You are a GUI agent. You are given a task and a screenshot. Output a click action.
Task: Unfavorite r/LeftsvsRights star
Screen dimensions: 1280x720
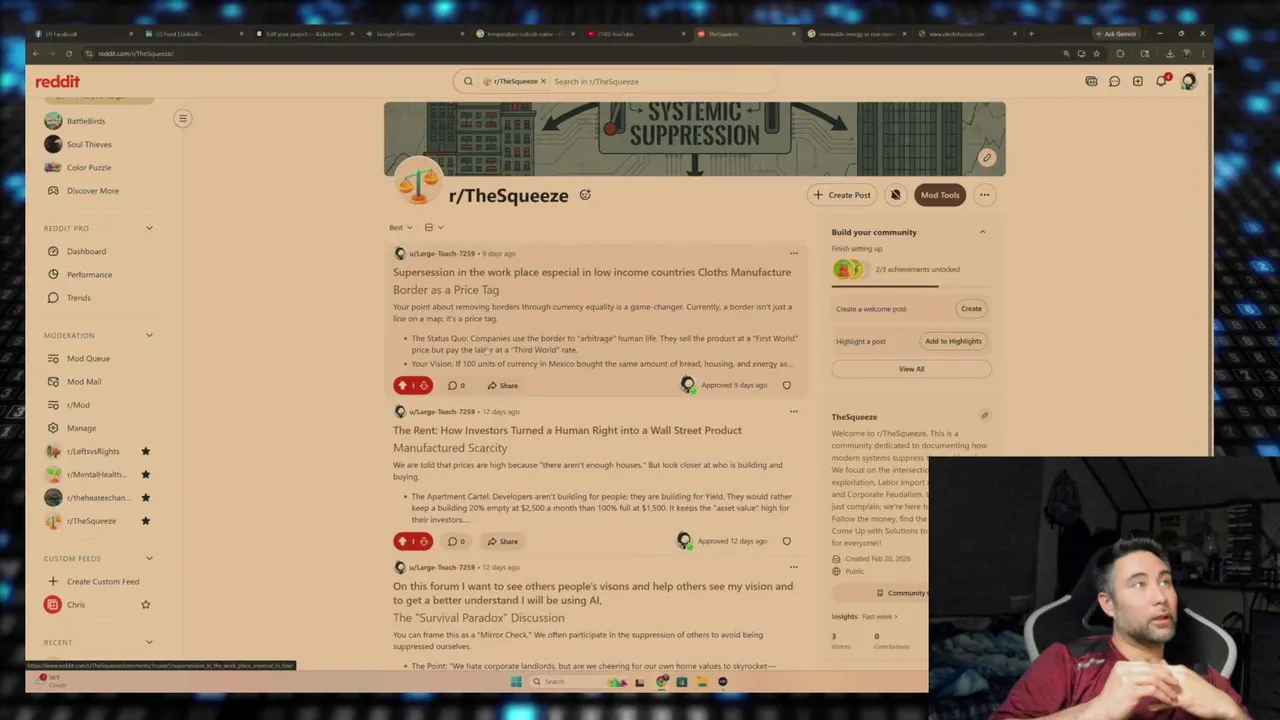tap(146, 451)
